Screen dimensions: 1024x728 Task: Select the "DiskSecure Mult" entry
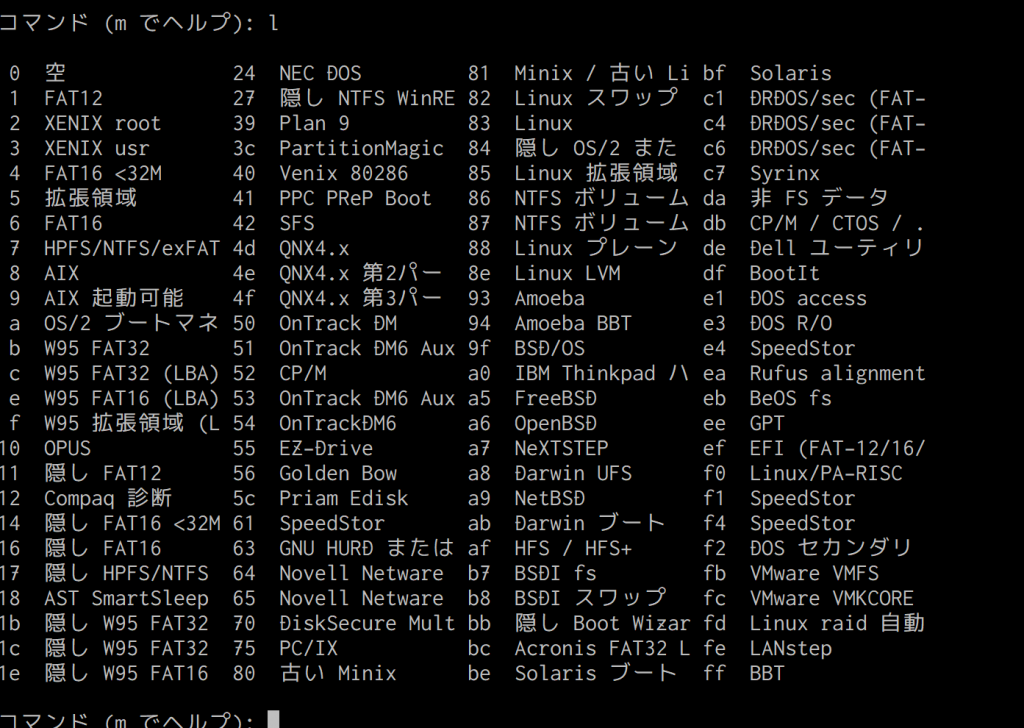coord(367,624)
